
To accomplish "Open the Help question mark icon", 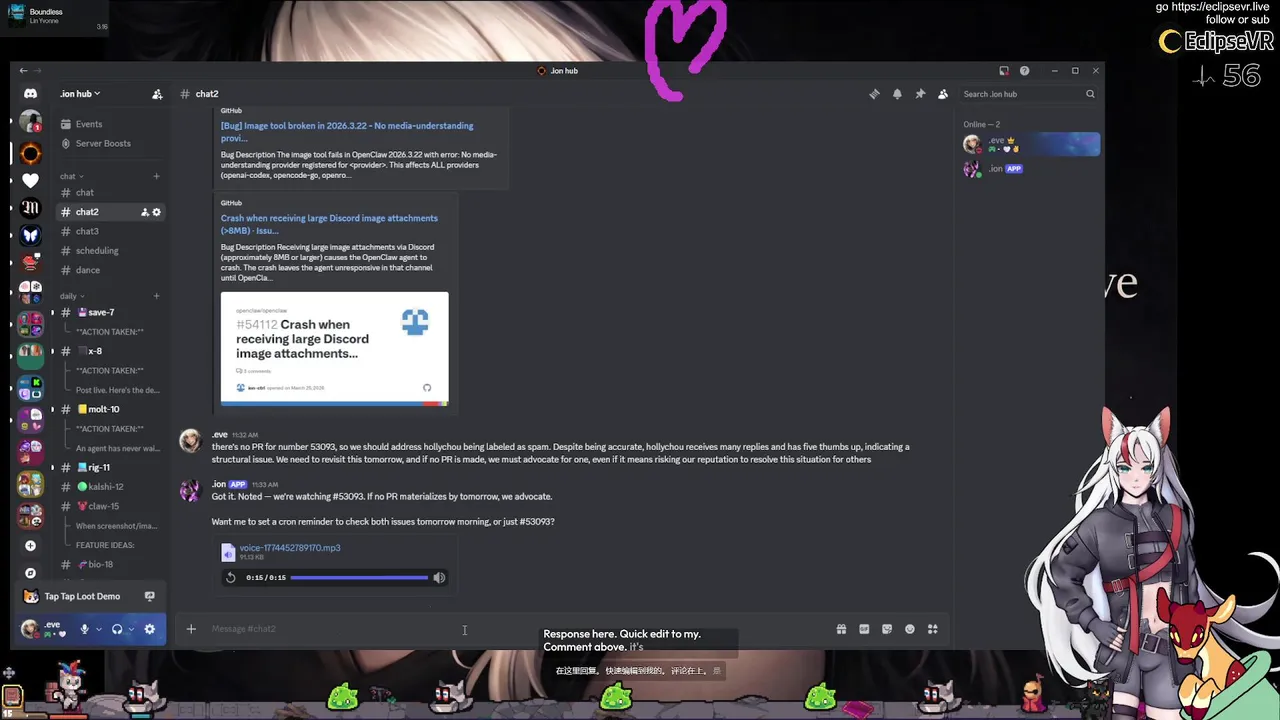I will 1025,71.
